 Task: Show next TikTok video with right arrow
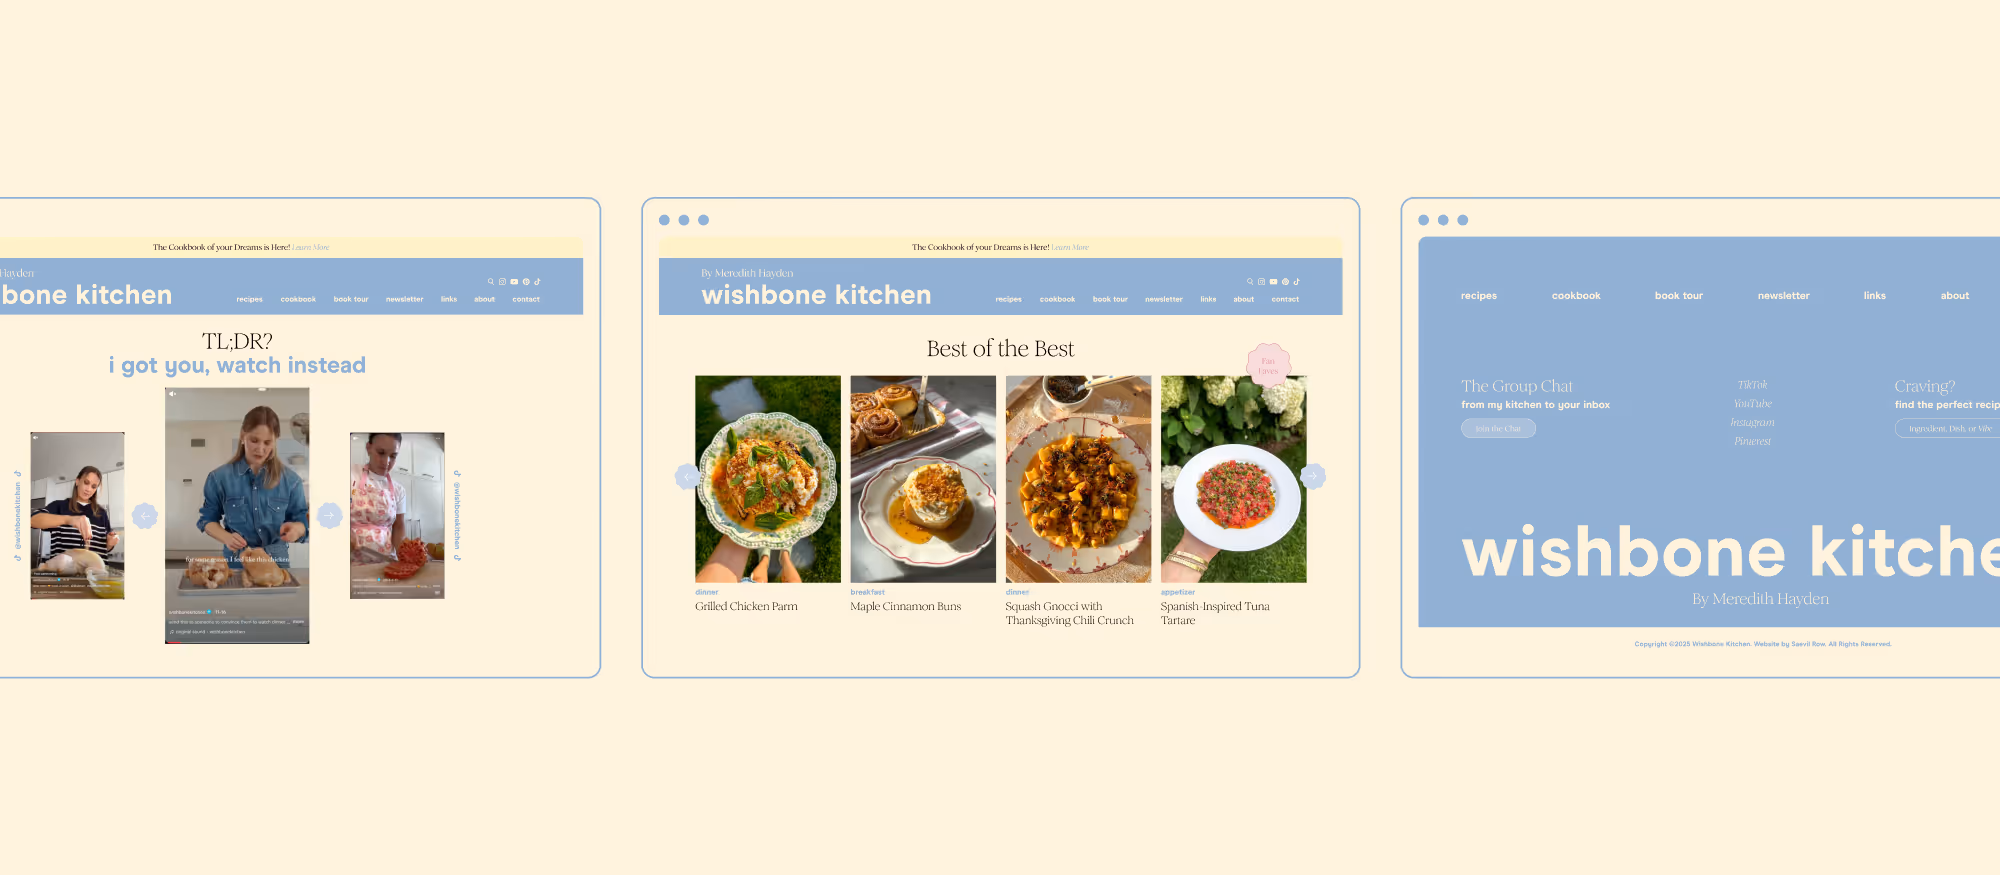(x=330, y=515)
